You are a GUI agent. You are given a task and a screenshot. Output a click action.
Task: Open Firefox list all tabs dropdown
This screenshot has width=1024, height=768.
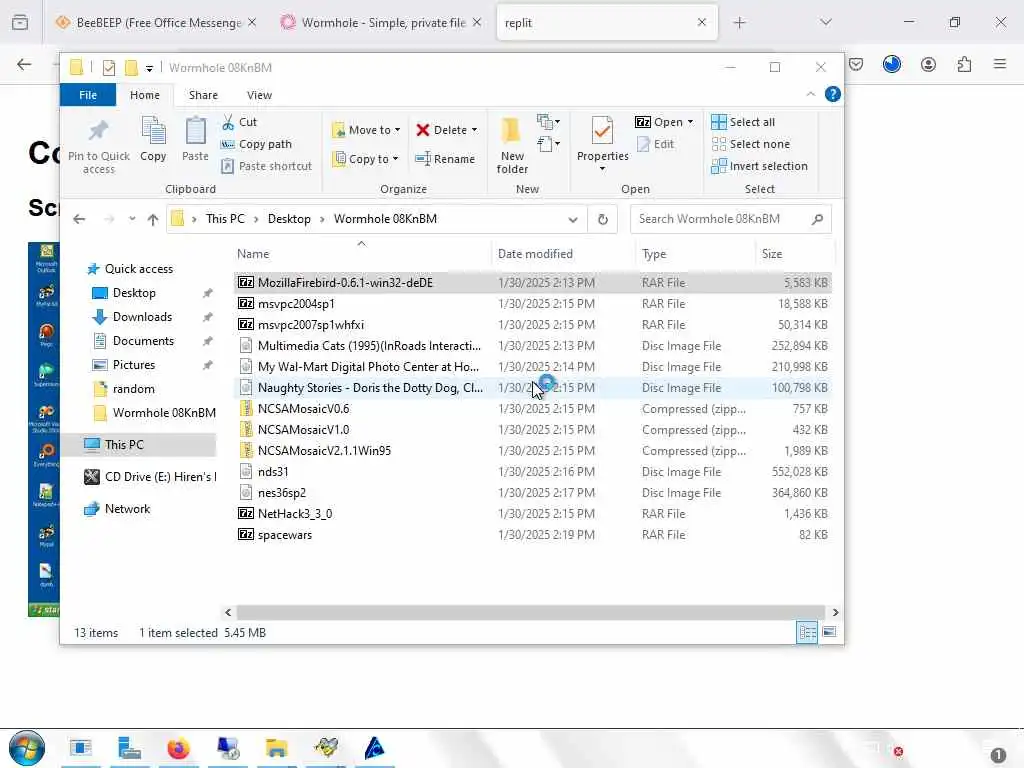click(x=825, y=22)
